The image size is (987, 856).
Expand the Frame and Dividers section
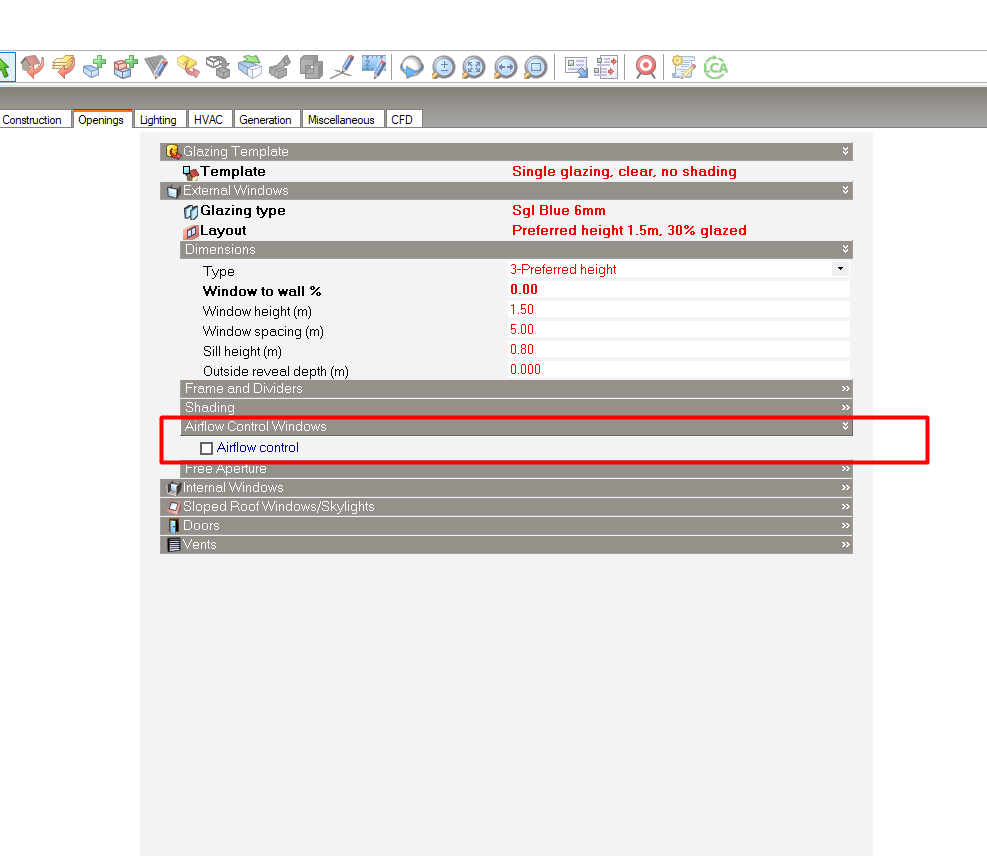pos(516,388)
